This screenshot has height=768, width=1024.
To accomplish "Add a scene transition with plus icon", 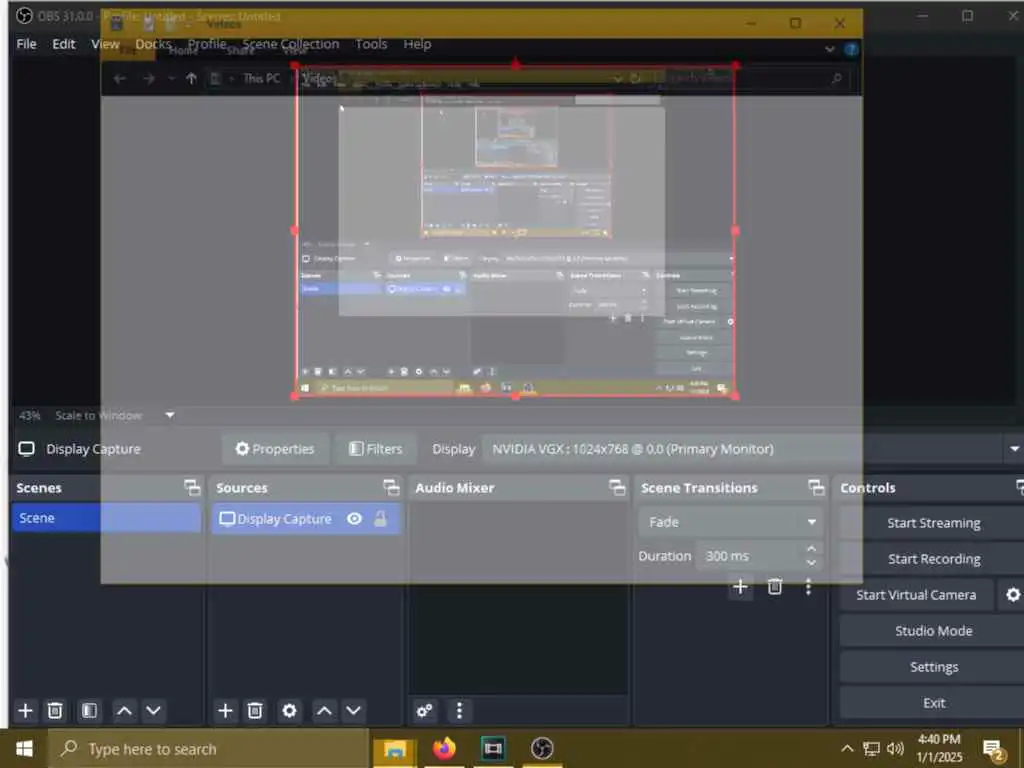I will click(x=740, y=586).
